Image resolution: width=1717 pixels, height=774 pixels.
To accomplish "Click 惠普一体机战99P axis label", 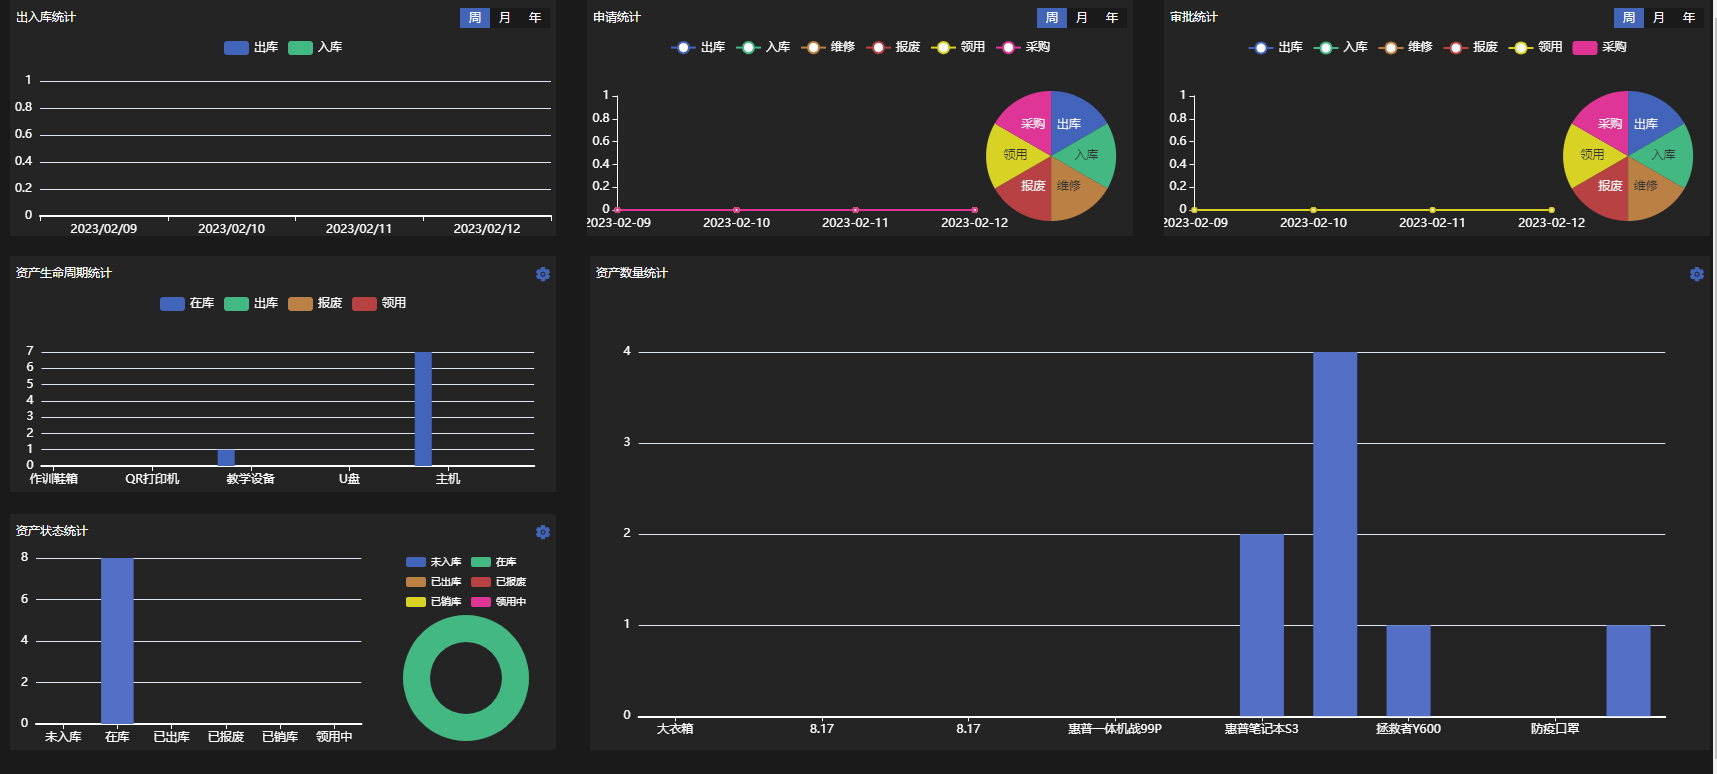I will 1115,729.
